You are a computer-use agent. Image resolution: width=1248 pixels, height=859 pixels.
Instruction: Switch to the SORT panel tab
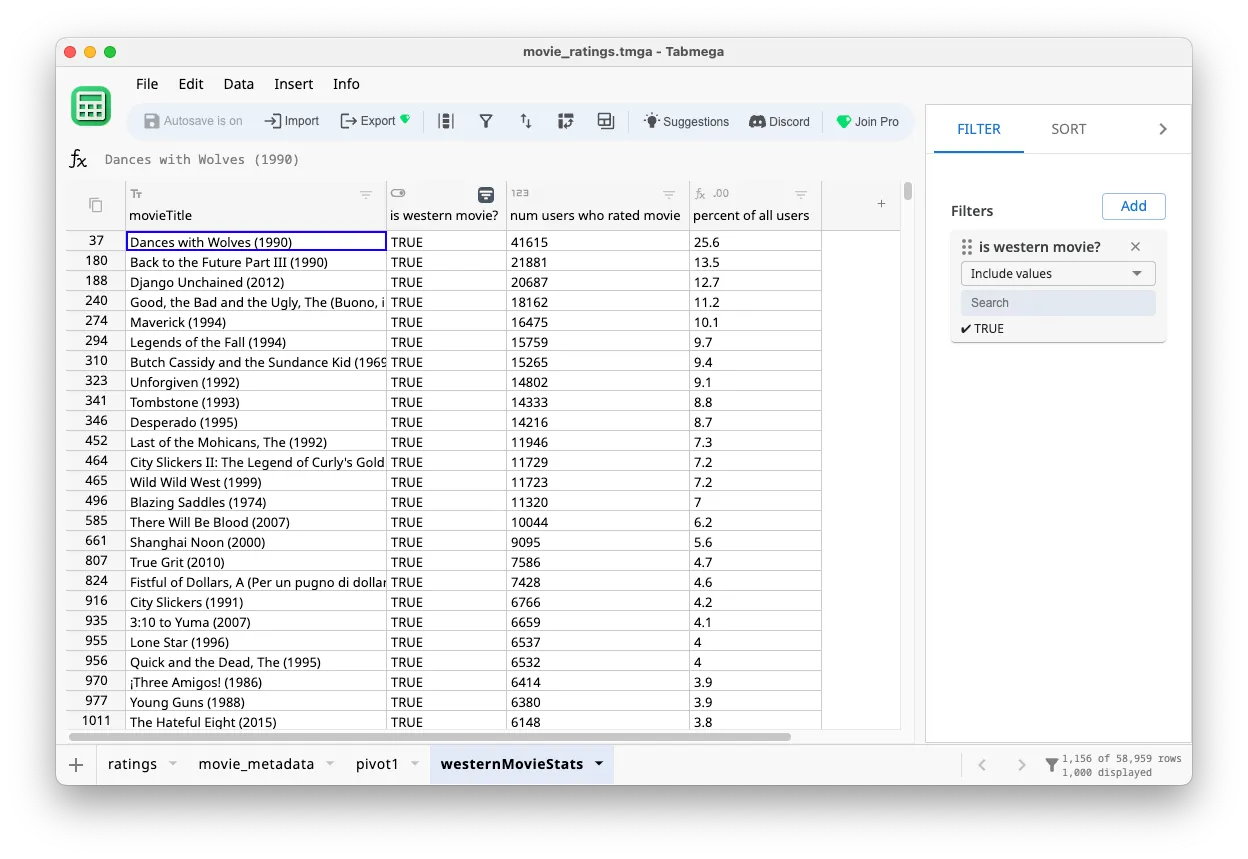(x=1068, y=128)
